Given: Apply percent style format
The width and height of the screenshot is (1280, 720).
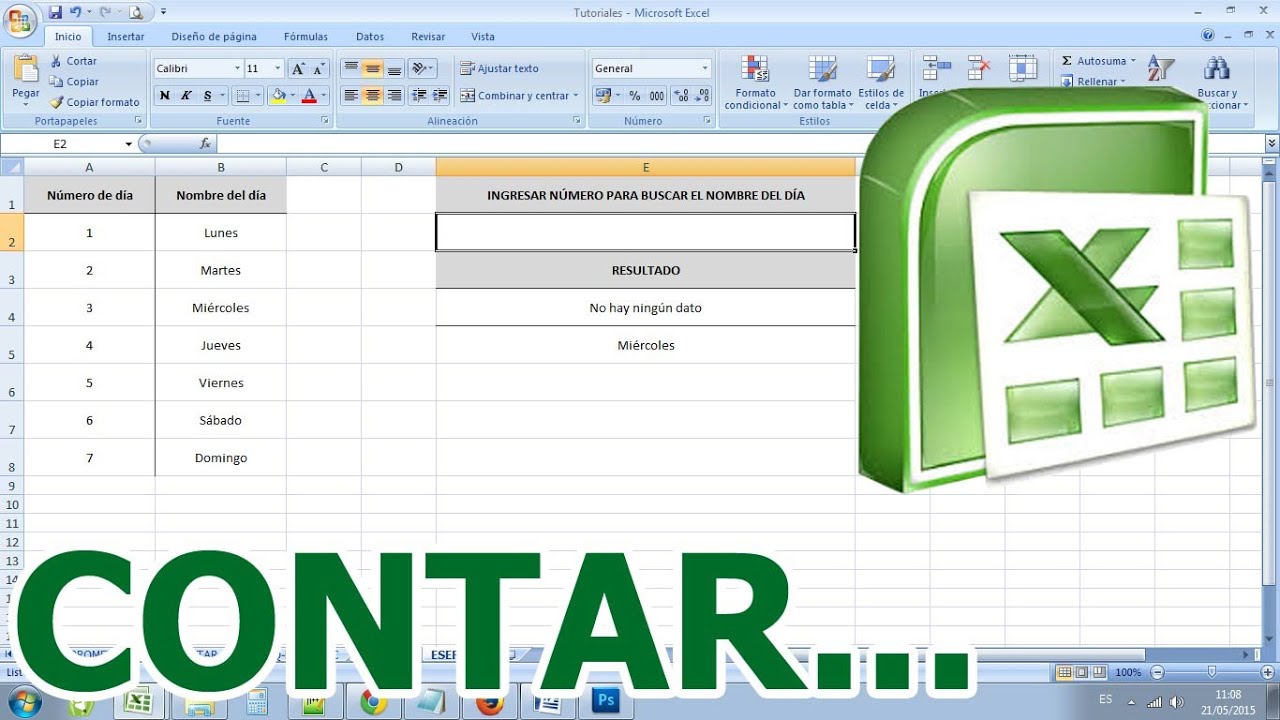Looking at the screenshot, I should pyautogui.click(x=634, y=96).
